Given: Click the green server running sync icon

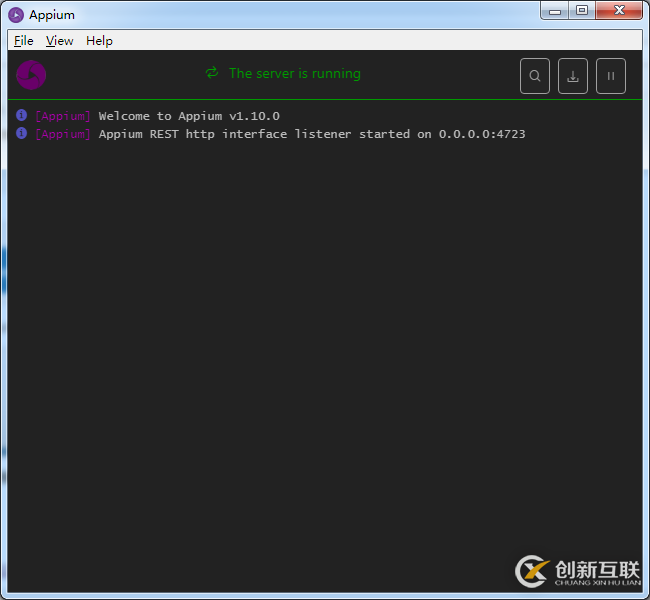Looking at the screenshot, I should (212, 73).
